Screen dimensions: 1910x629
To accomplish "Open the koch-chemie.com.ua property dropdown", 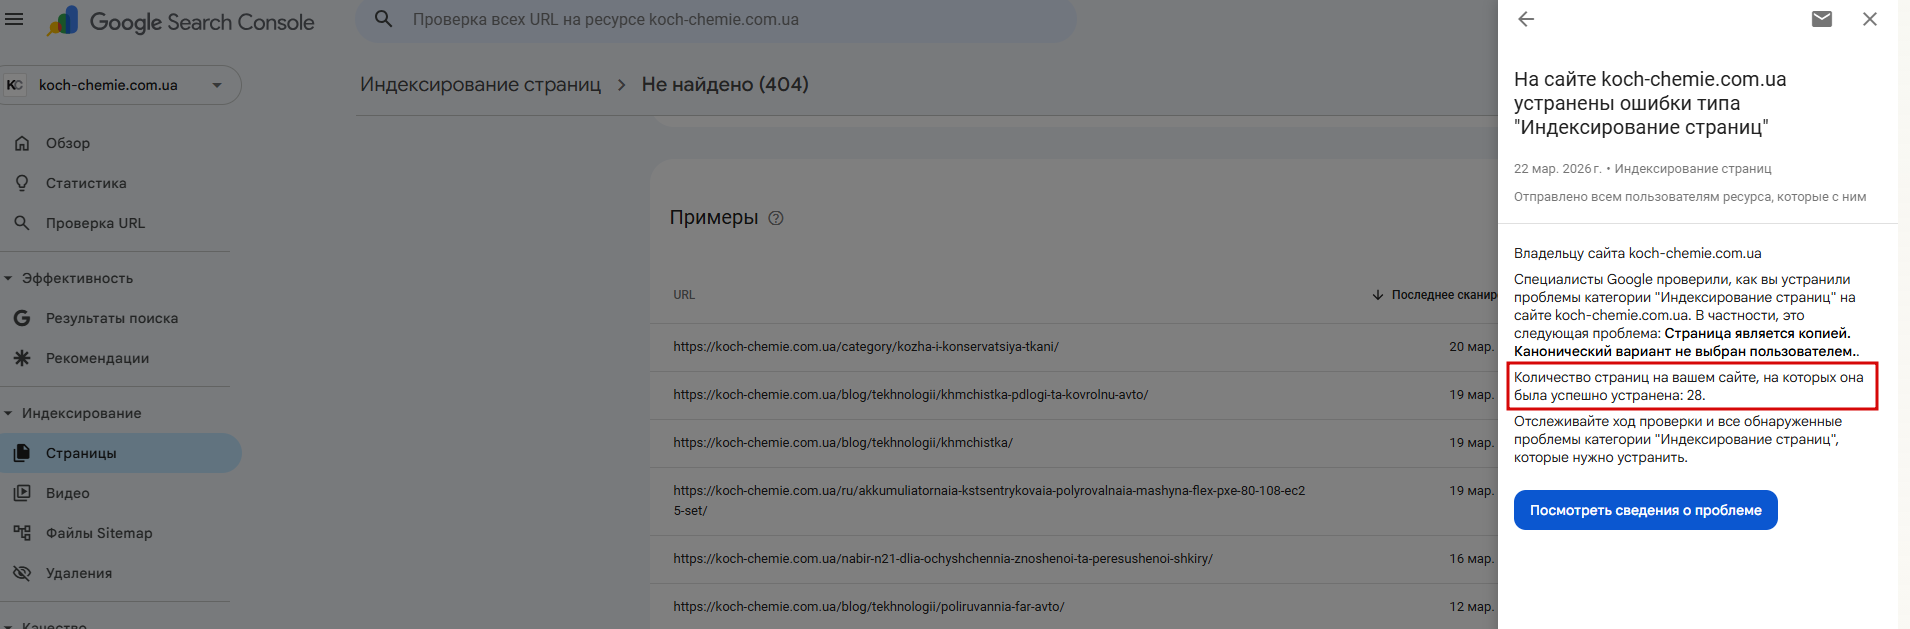I will 121,85.
